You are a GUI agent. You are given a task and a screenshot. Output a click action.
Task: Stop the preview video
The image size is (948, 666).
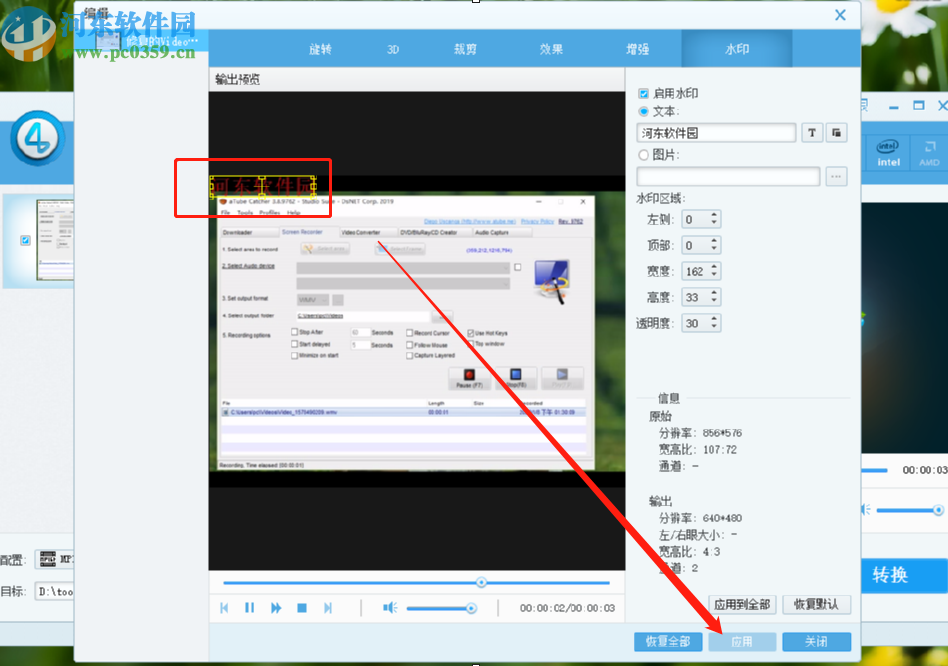click(301, 607)
